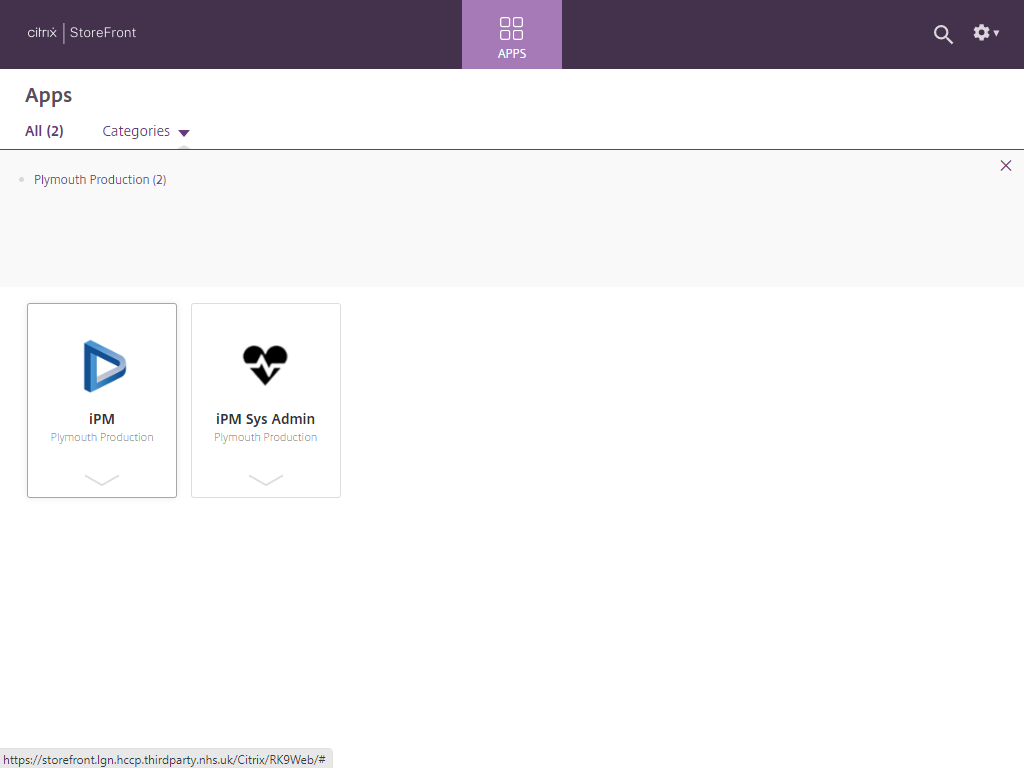The width and height of the screenshot is (1024, 768).
Task: Click the iPM app title text
Action: tap(102, 419)
